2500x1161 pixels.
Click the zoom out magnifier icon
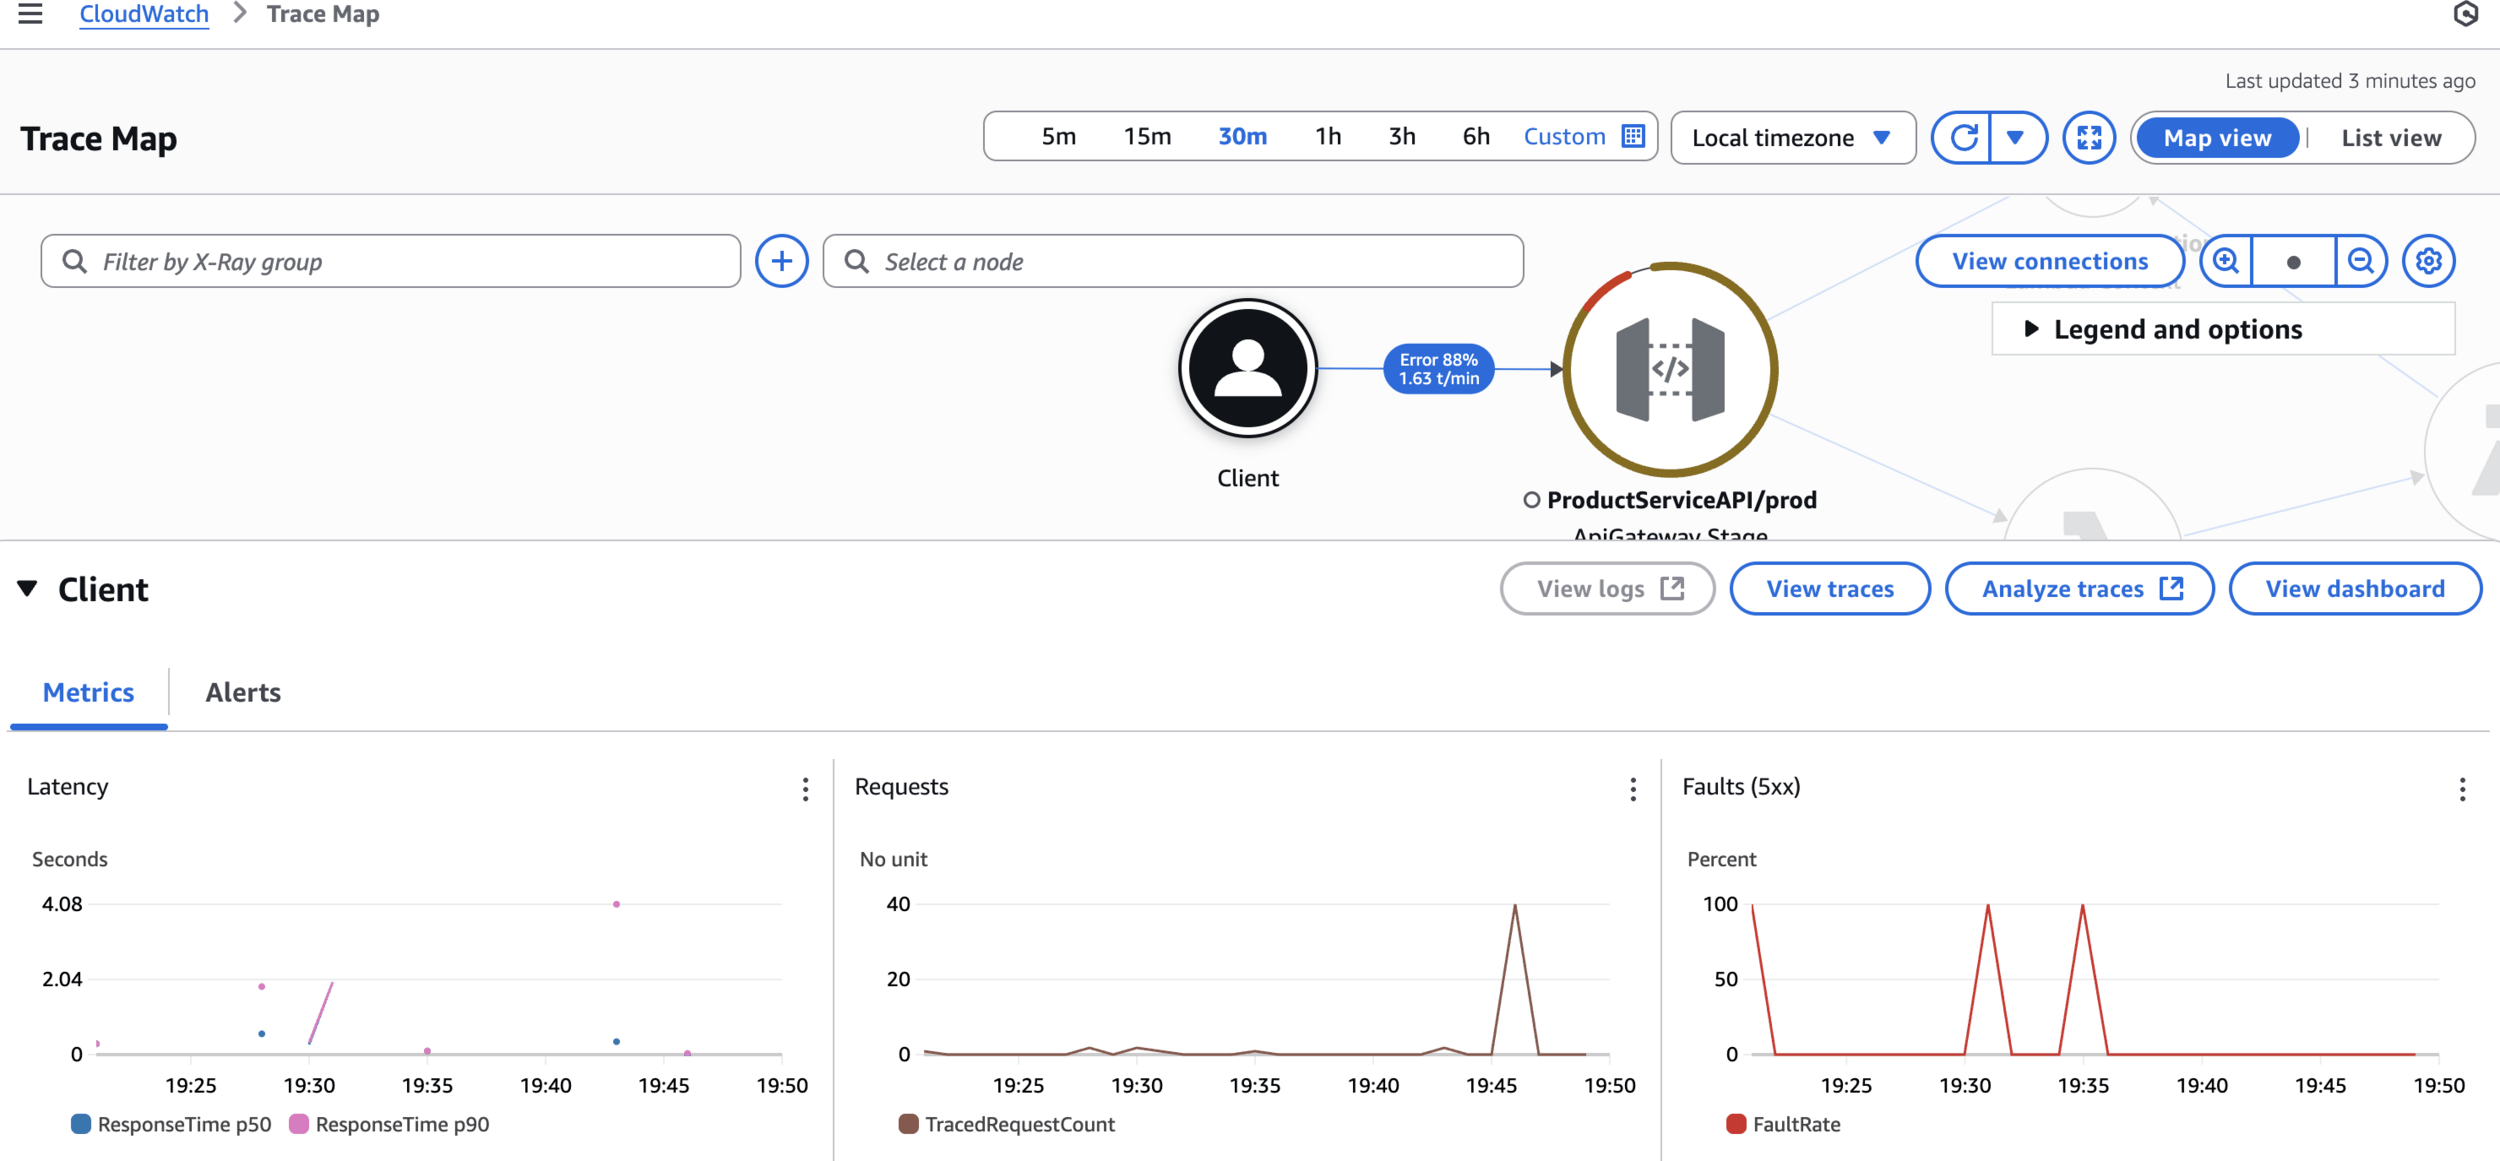click(x=2361, y=261)
